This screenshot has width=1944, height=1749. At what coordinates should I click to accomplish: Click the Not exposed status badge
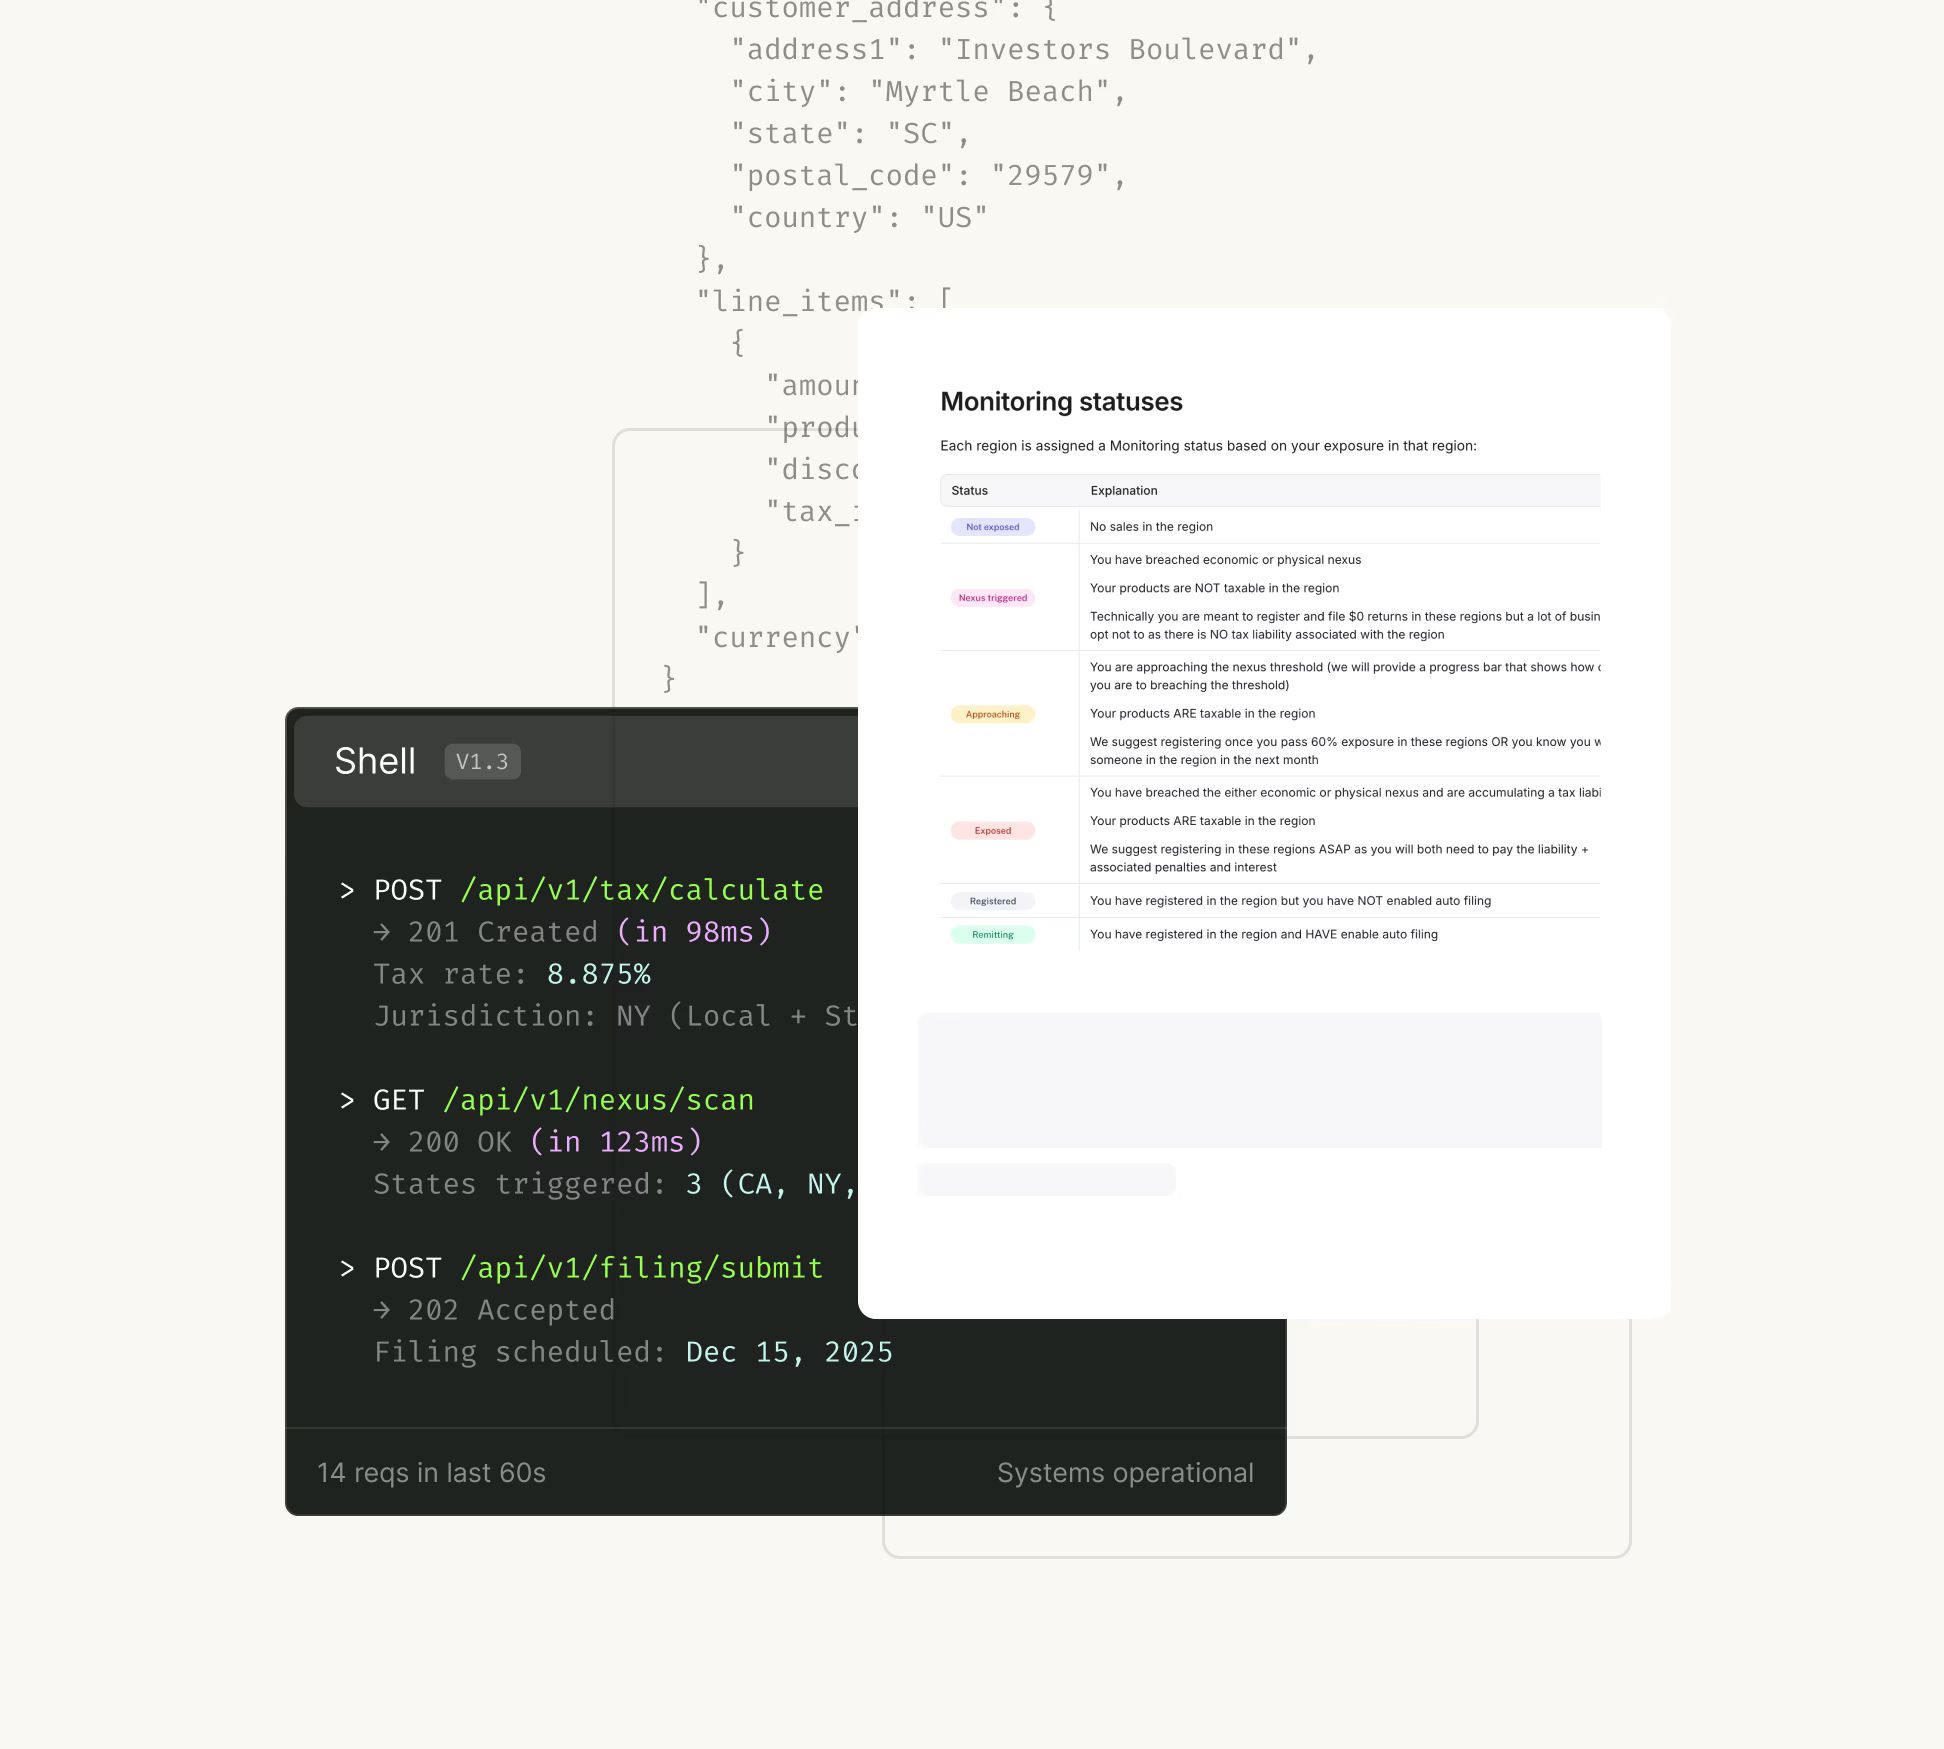tap(992, 527)
